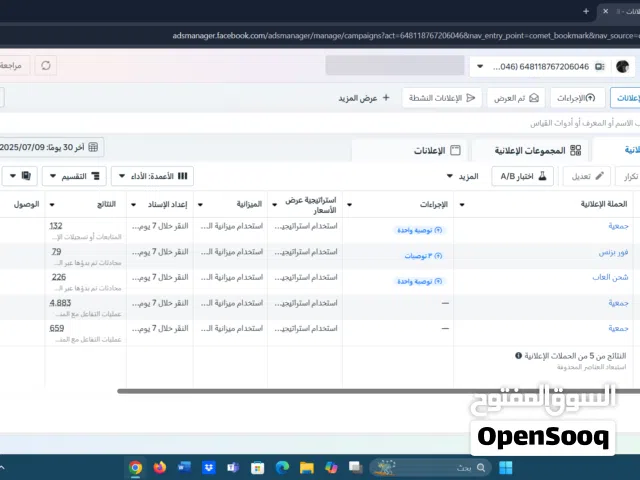Click the horizontal table scrollbar
Screen dimensions: 640x480
(378, 391)
